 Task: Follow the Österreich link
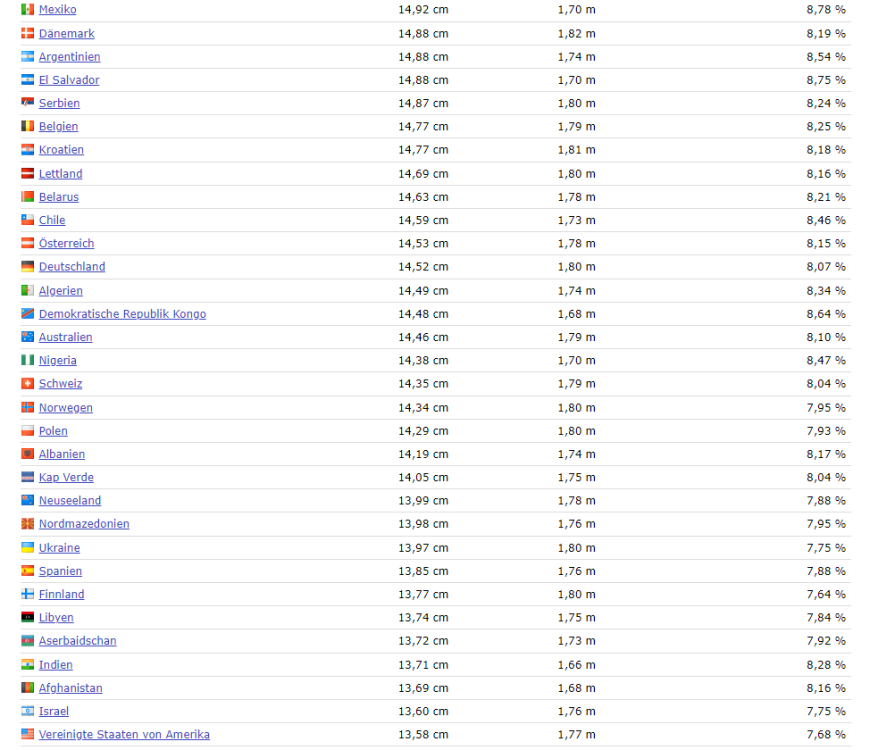coord(66,244)
